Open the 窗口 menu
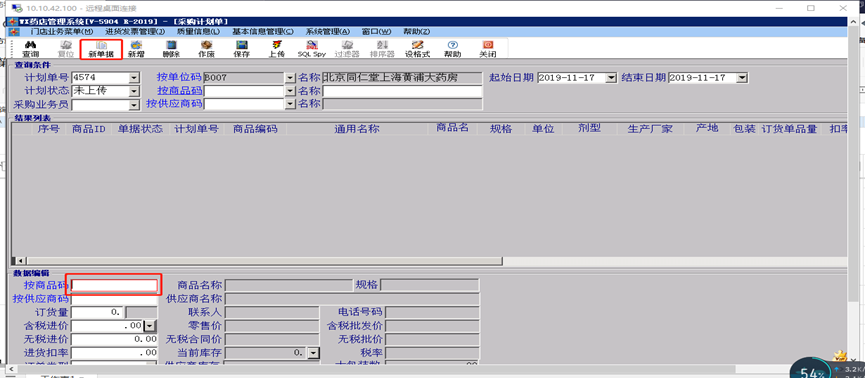Viewport: 865px width, 378px height. pyautogui.click(x=376, y=31)
